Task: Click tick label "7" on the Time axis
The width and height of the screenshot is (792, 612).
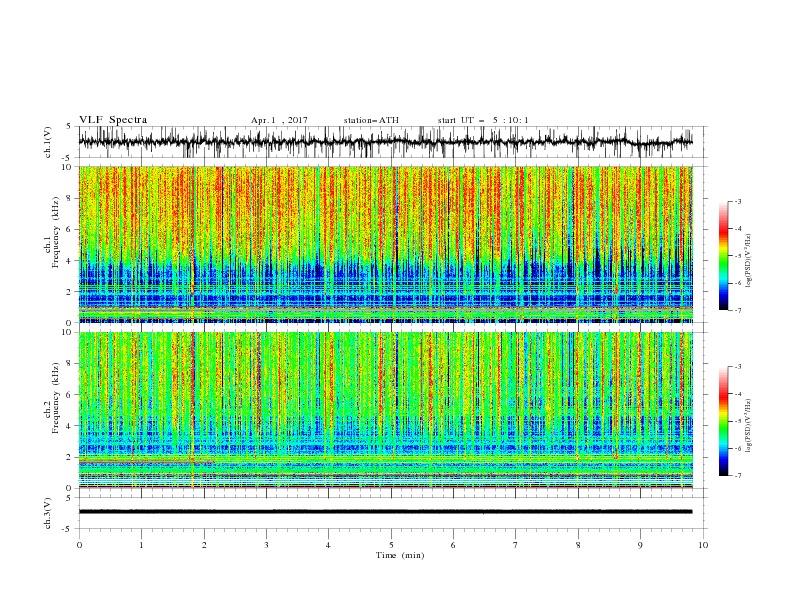Action: point(516,545)
